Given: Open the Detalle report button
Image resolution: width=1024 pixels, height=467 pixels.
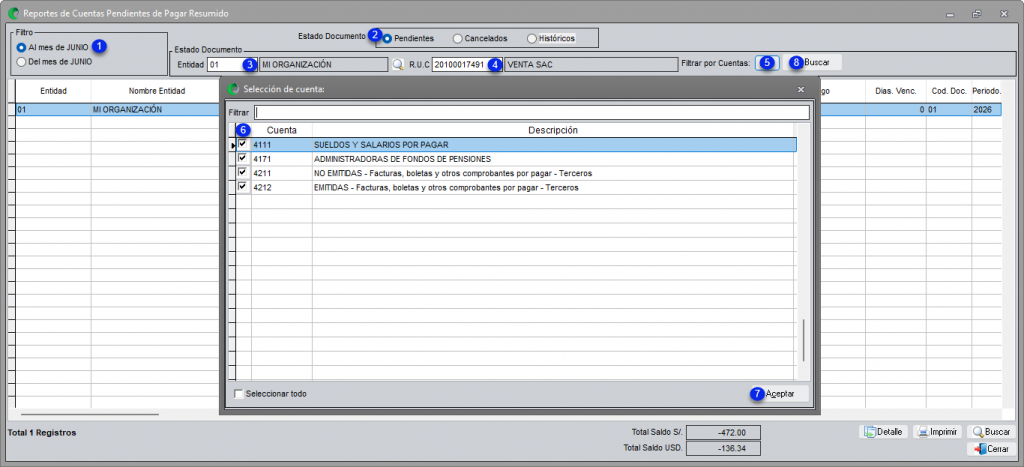Looking at the screenshot, I should tap(884, 432).
